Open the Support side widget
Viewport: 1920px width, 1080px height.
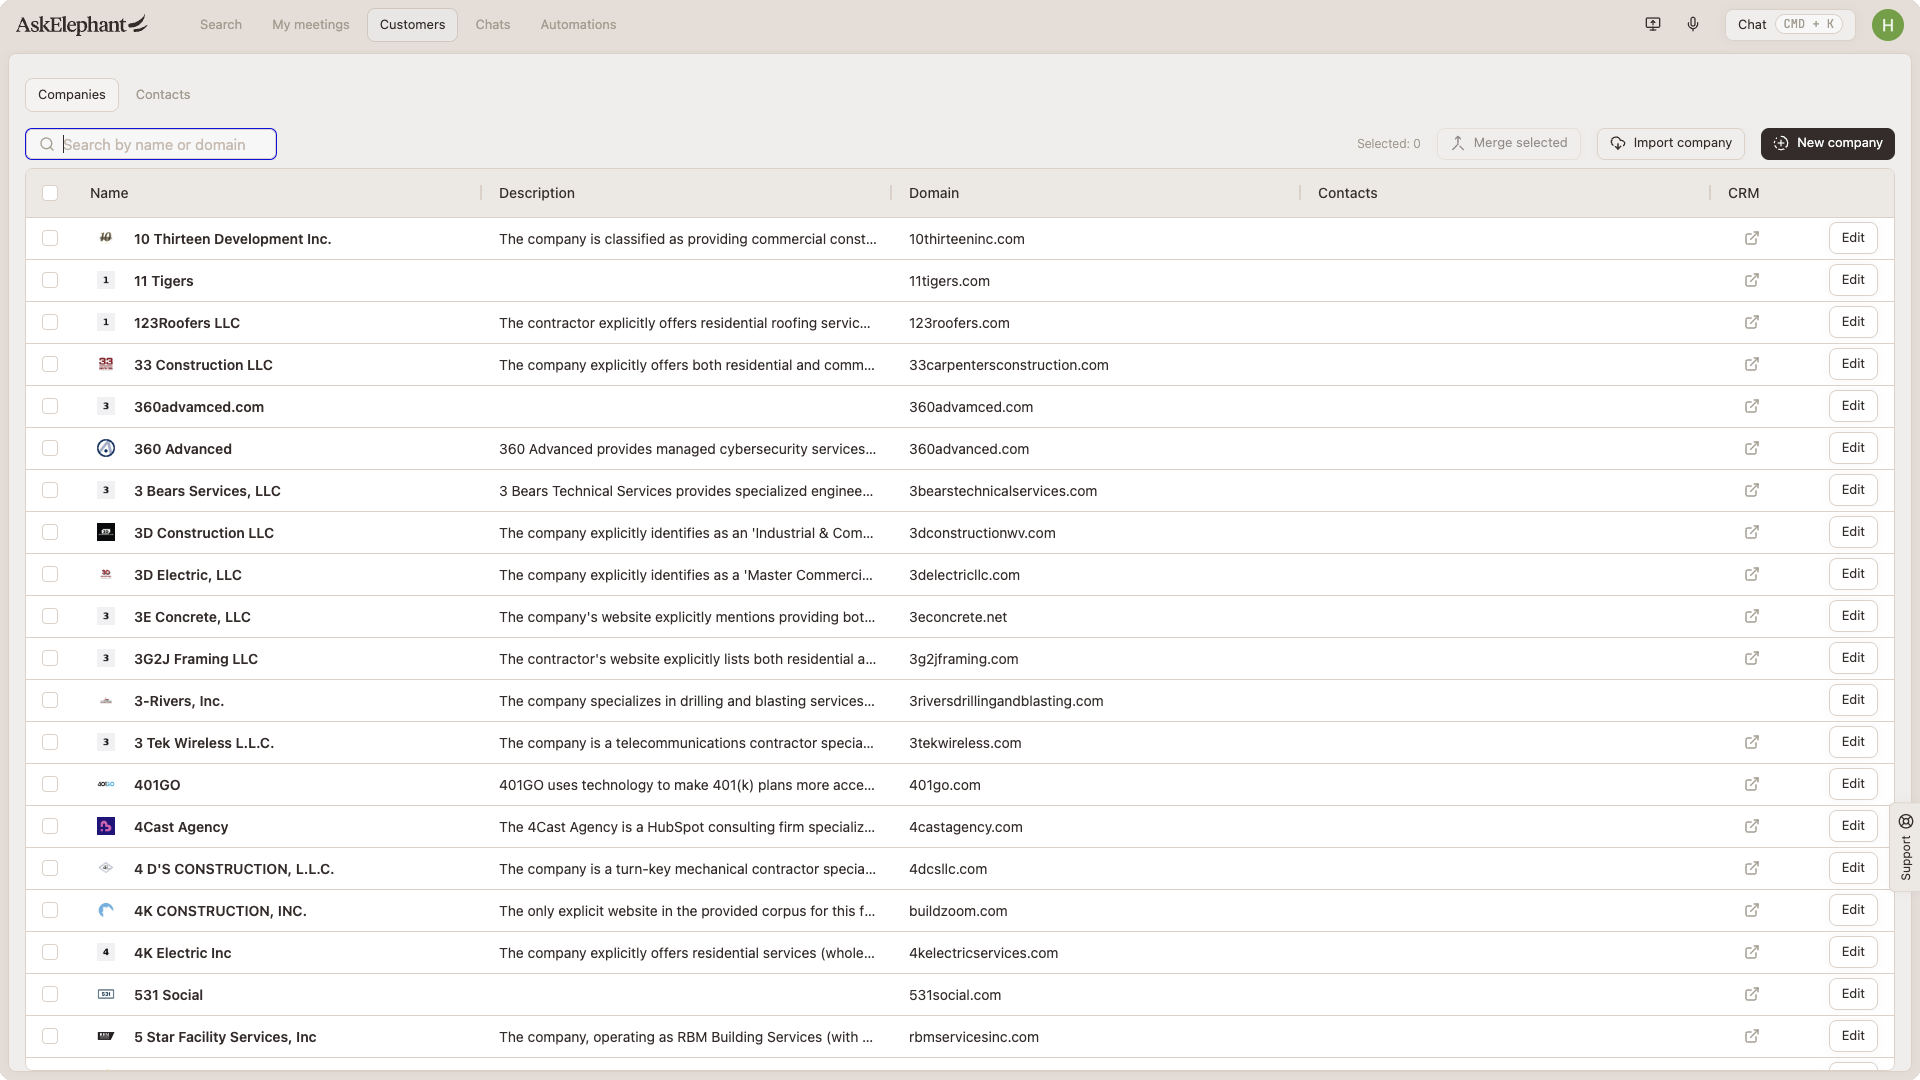point(1905,846)
